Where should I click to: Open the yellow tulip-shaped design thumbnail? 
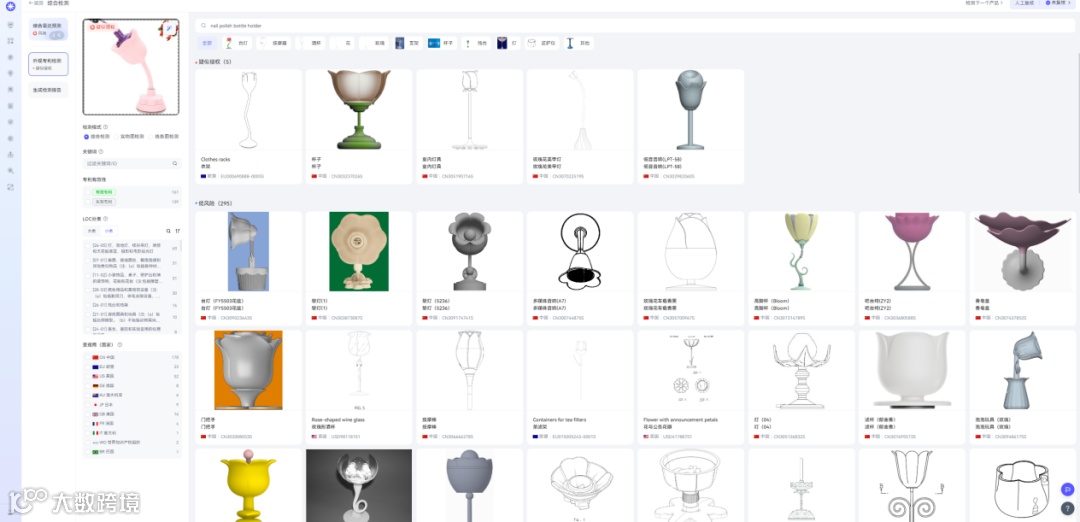(249, 485)
